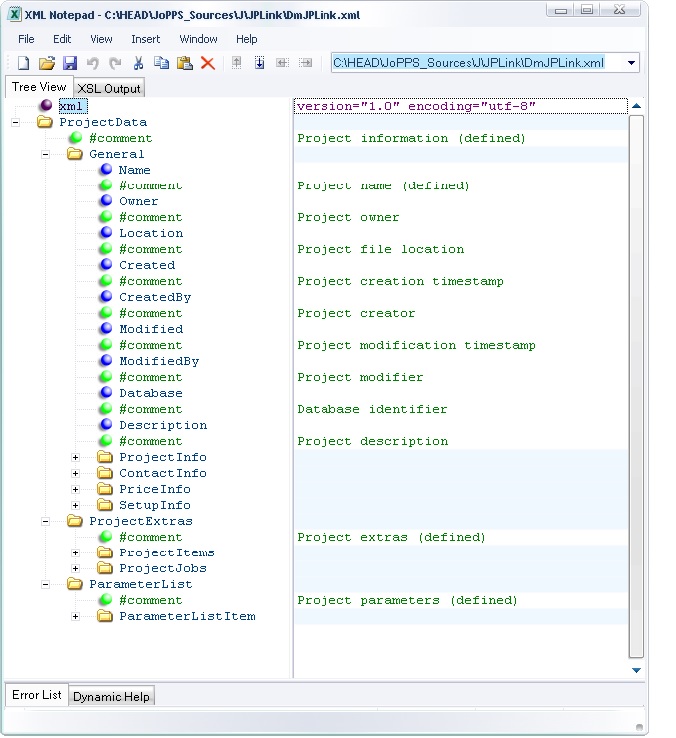This screenshot has width=676, height=738.
Task: Click the blue Database element icon
Action: [106, 393]
